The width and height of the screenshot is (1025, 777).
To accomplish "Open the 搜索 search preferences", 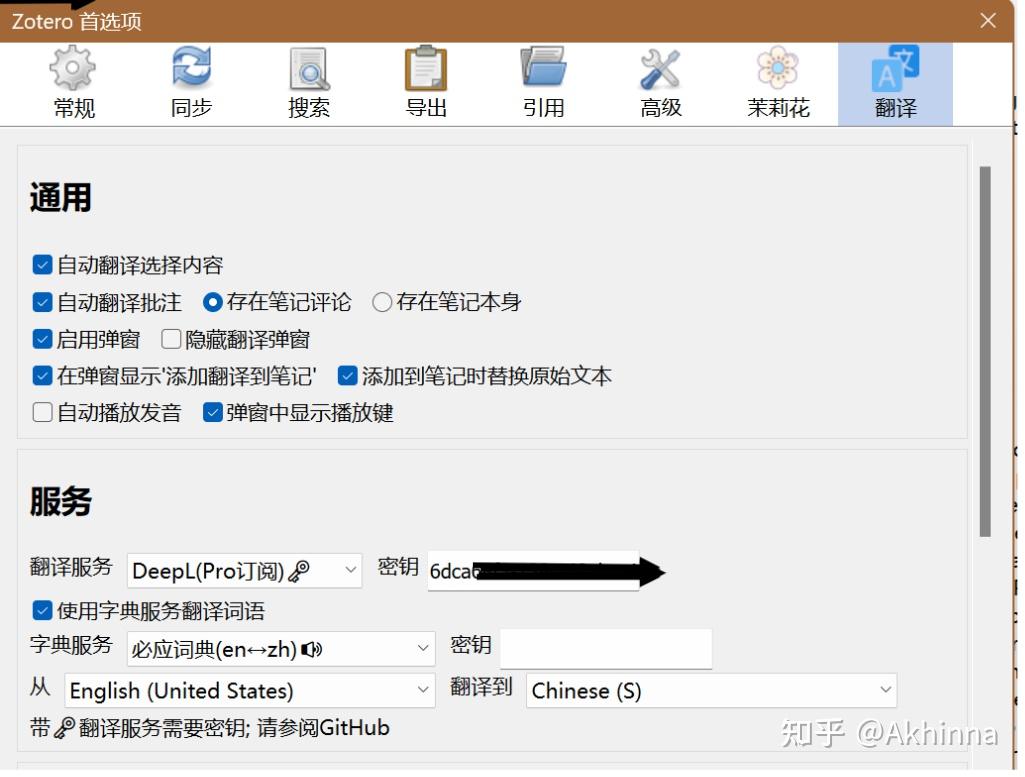I will 307,80.
